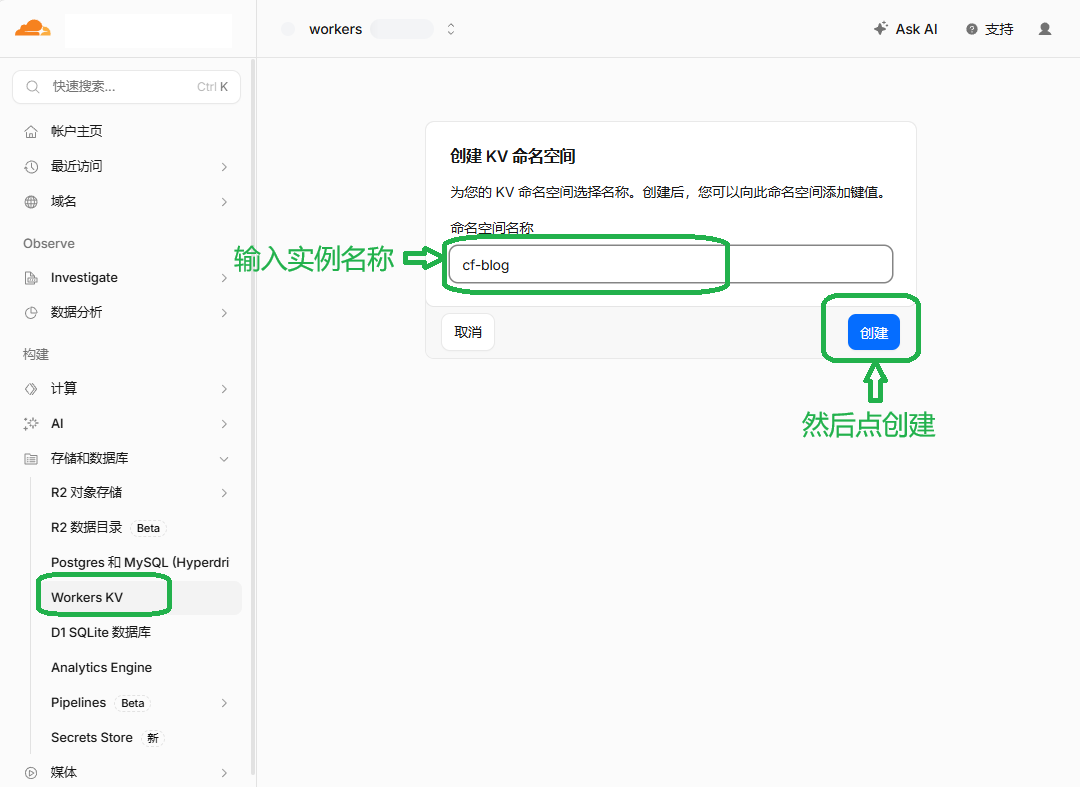Expand the Investigate submenu chevron
Image resolution: width=1080 pixels, height=787 pixels.
pos(224,278)
